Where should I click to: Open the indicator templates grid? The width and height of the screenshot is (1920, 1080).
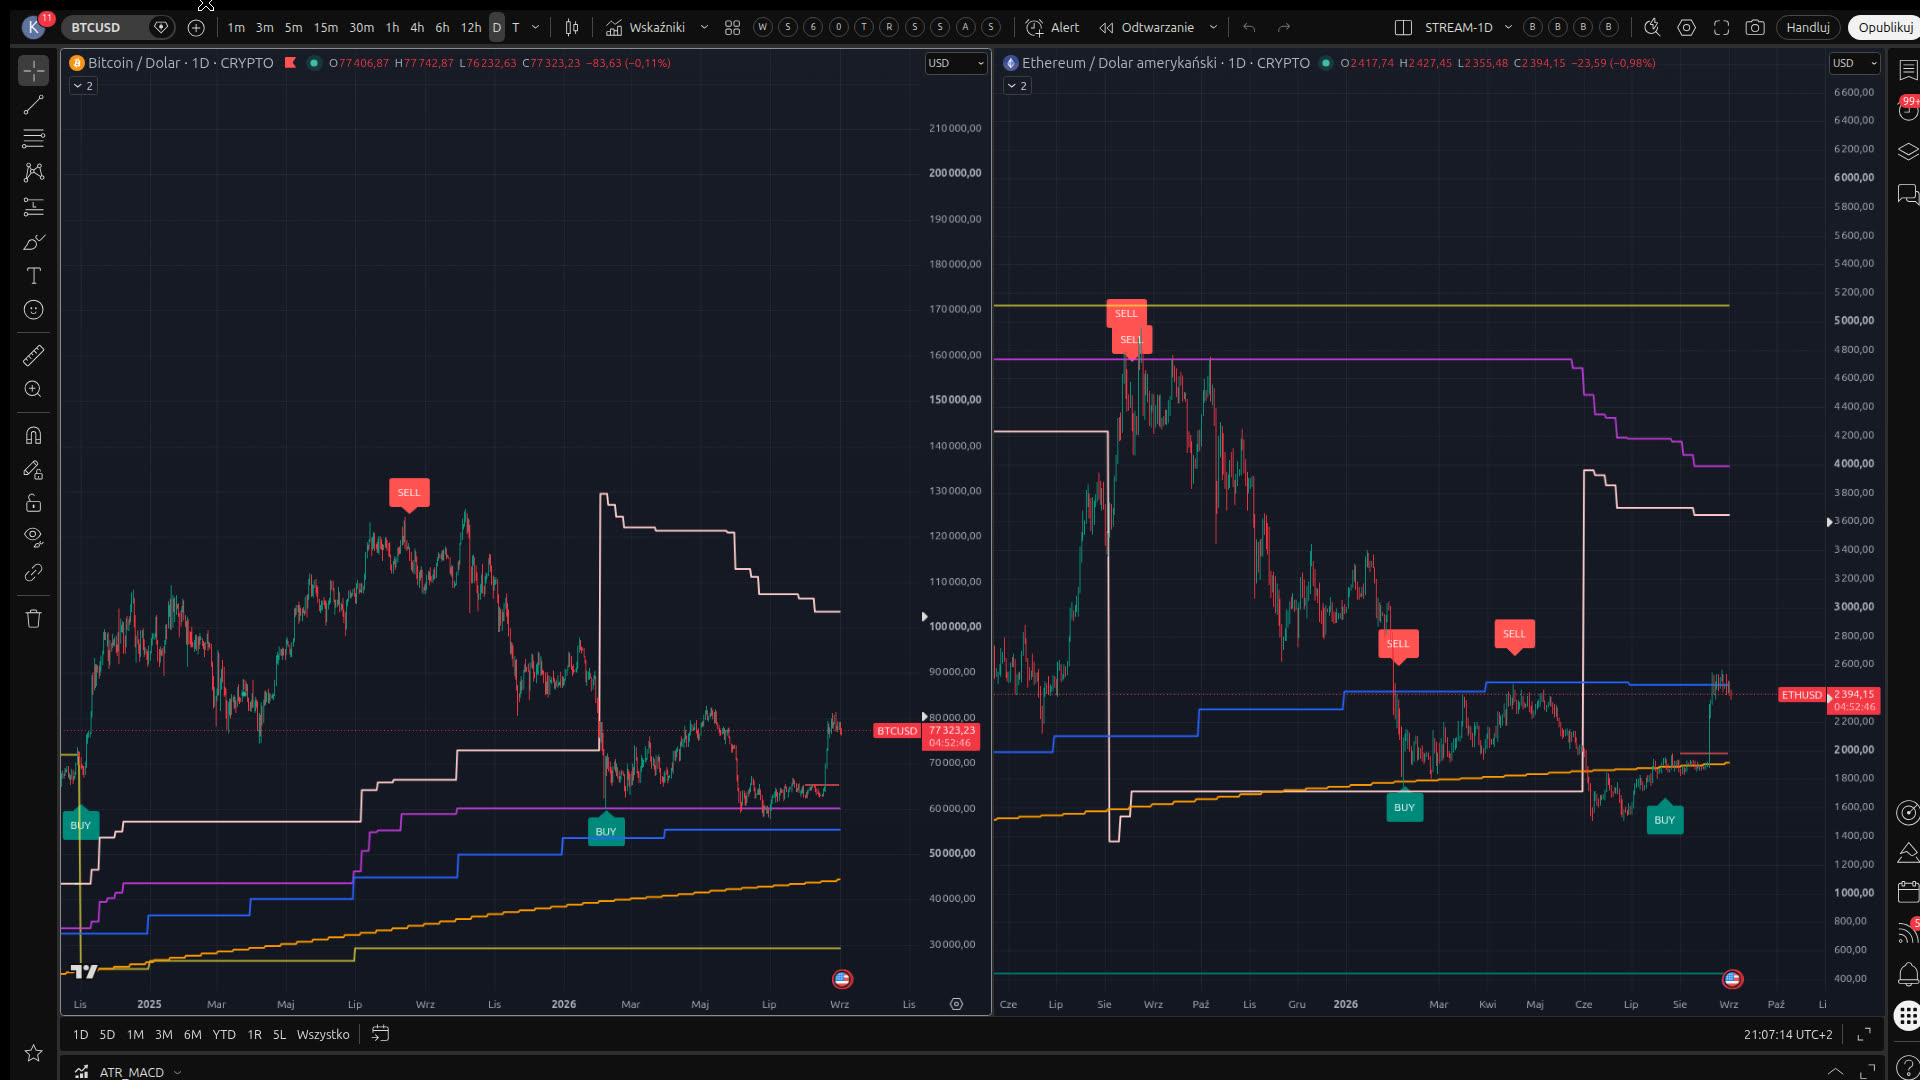[732, 27]
